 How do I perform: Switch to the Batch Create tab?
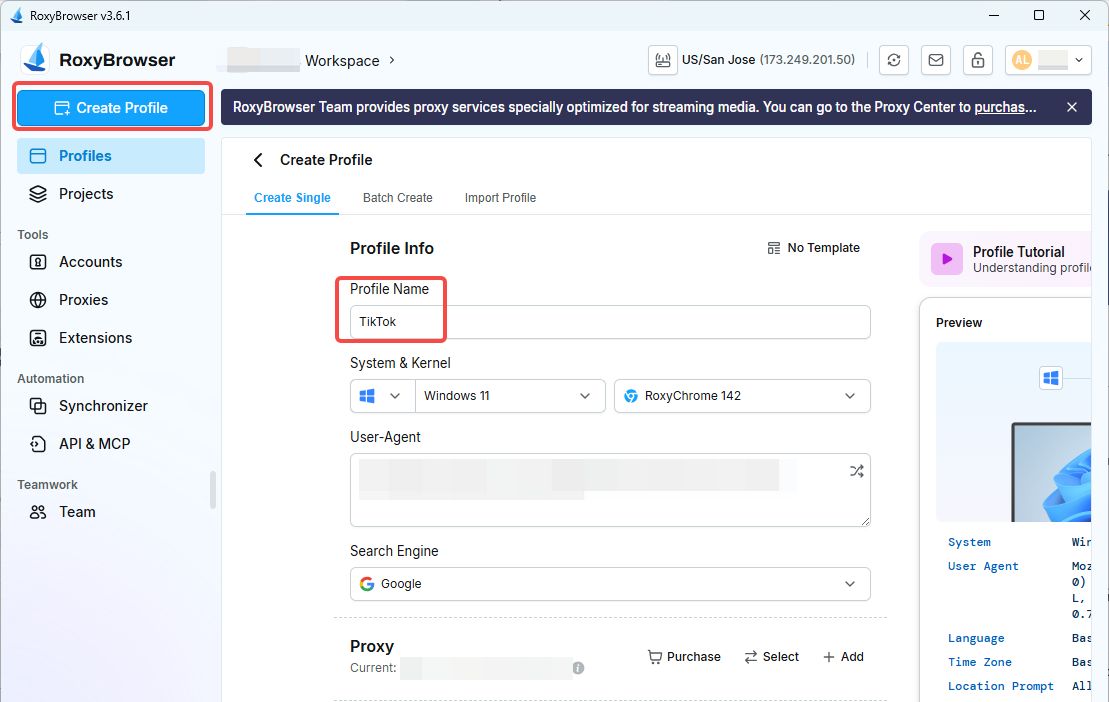(397, 197)
